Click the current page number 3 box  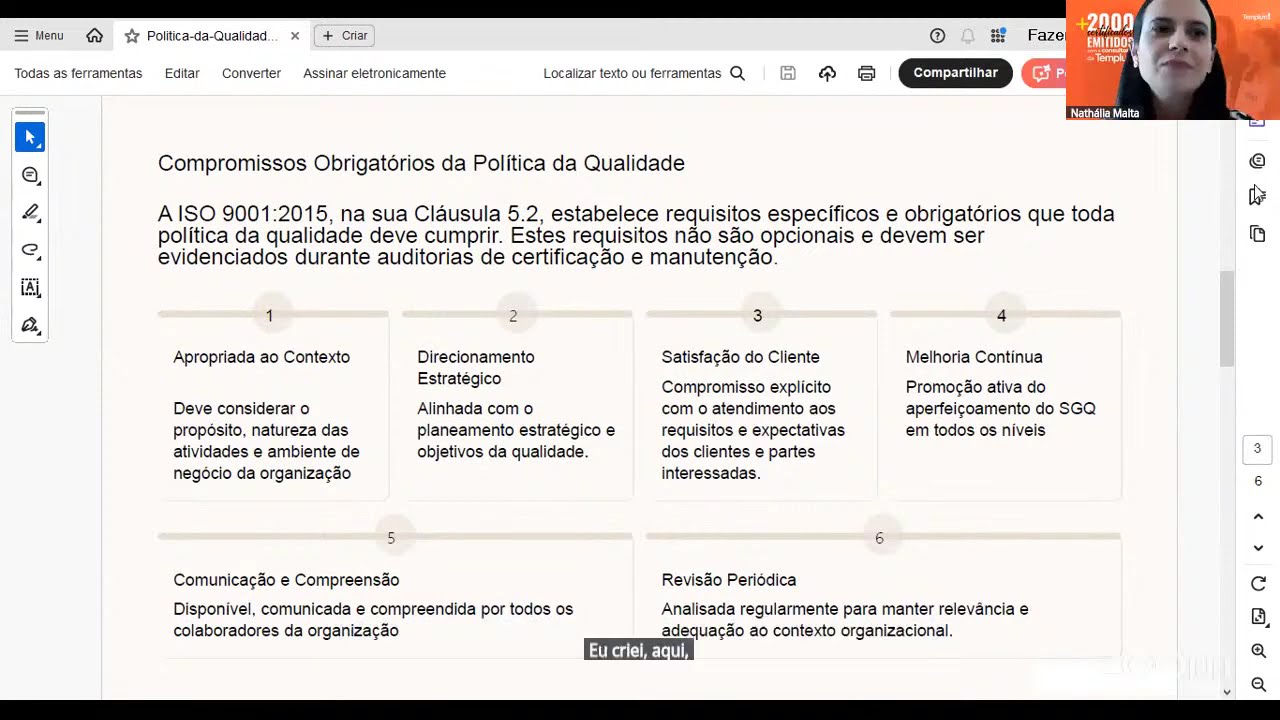pyautogui.click(x=1258, y=449)
